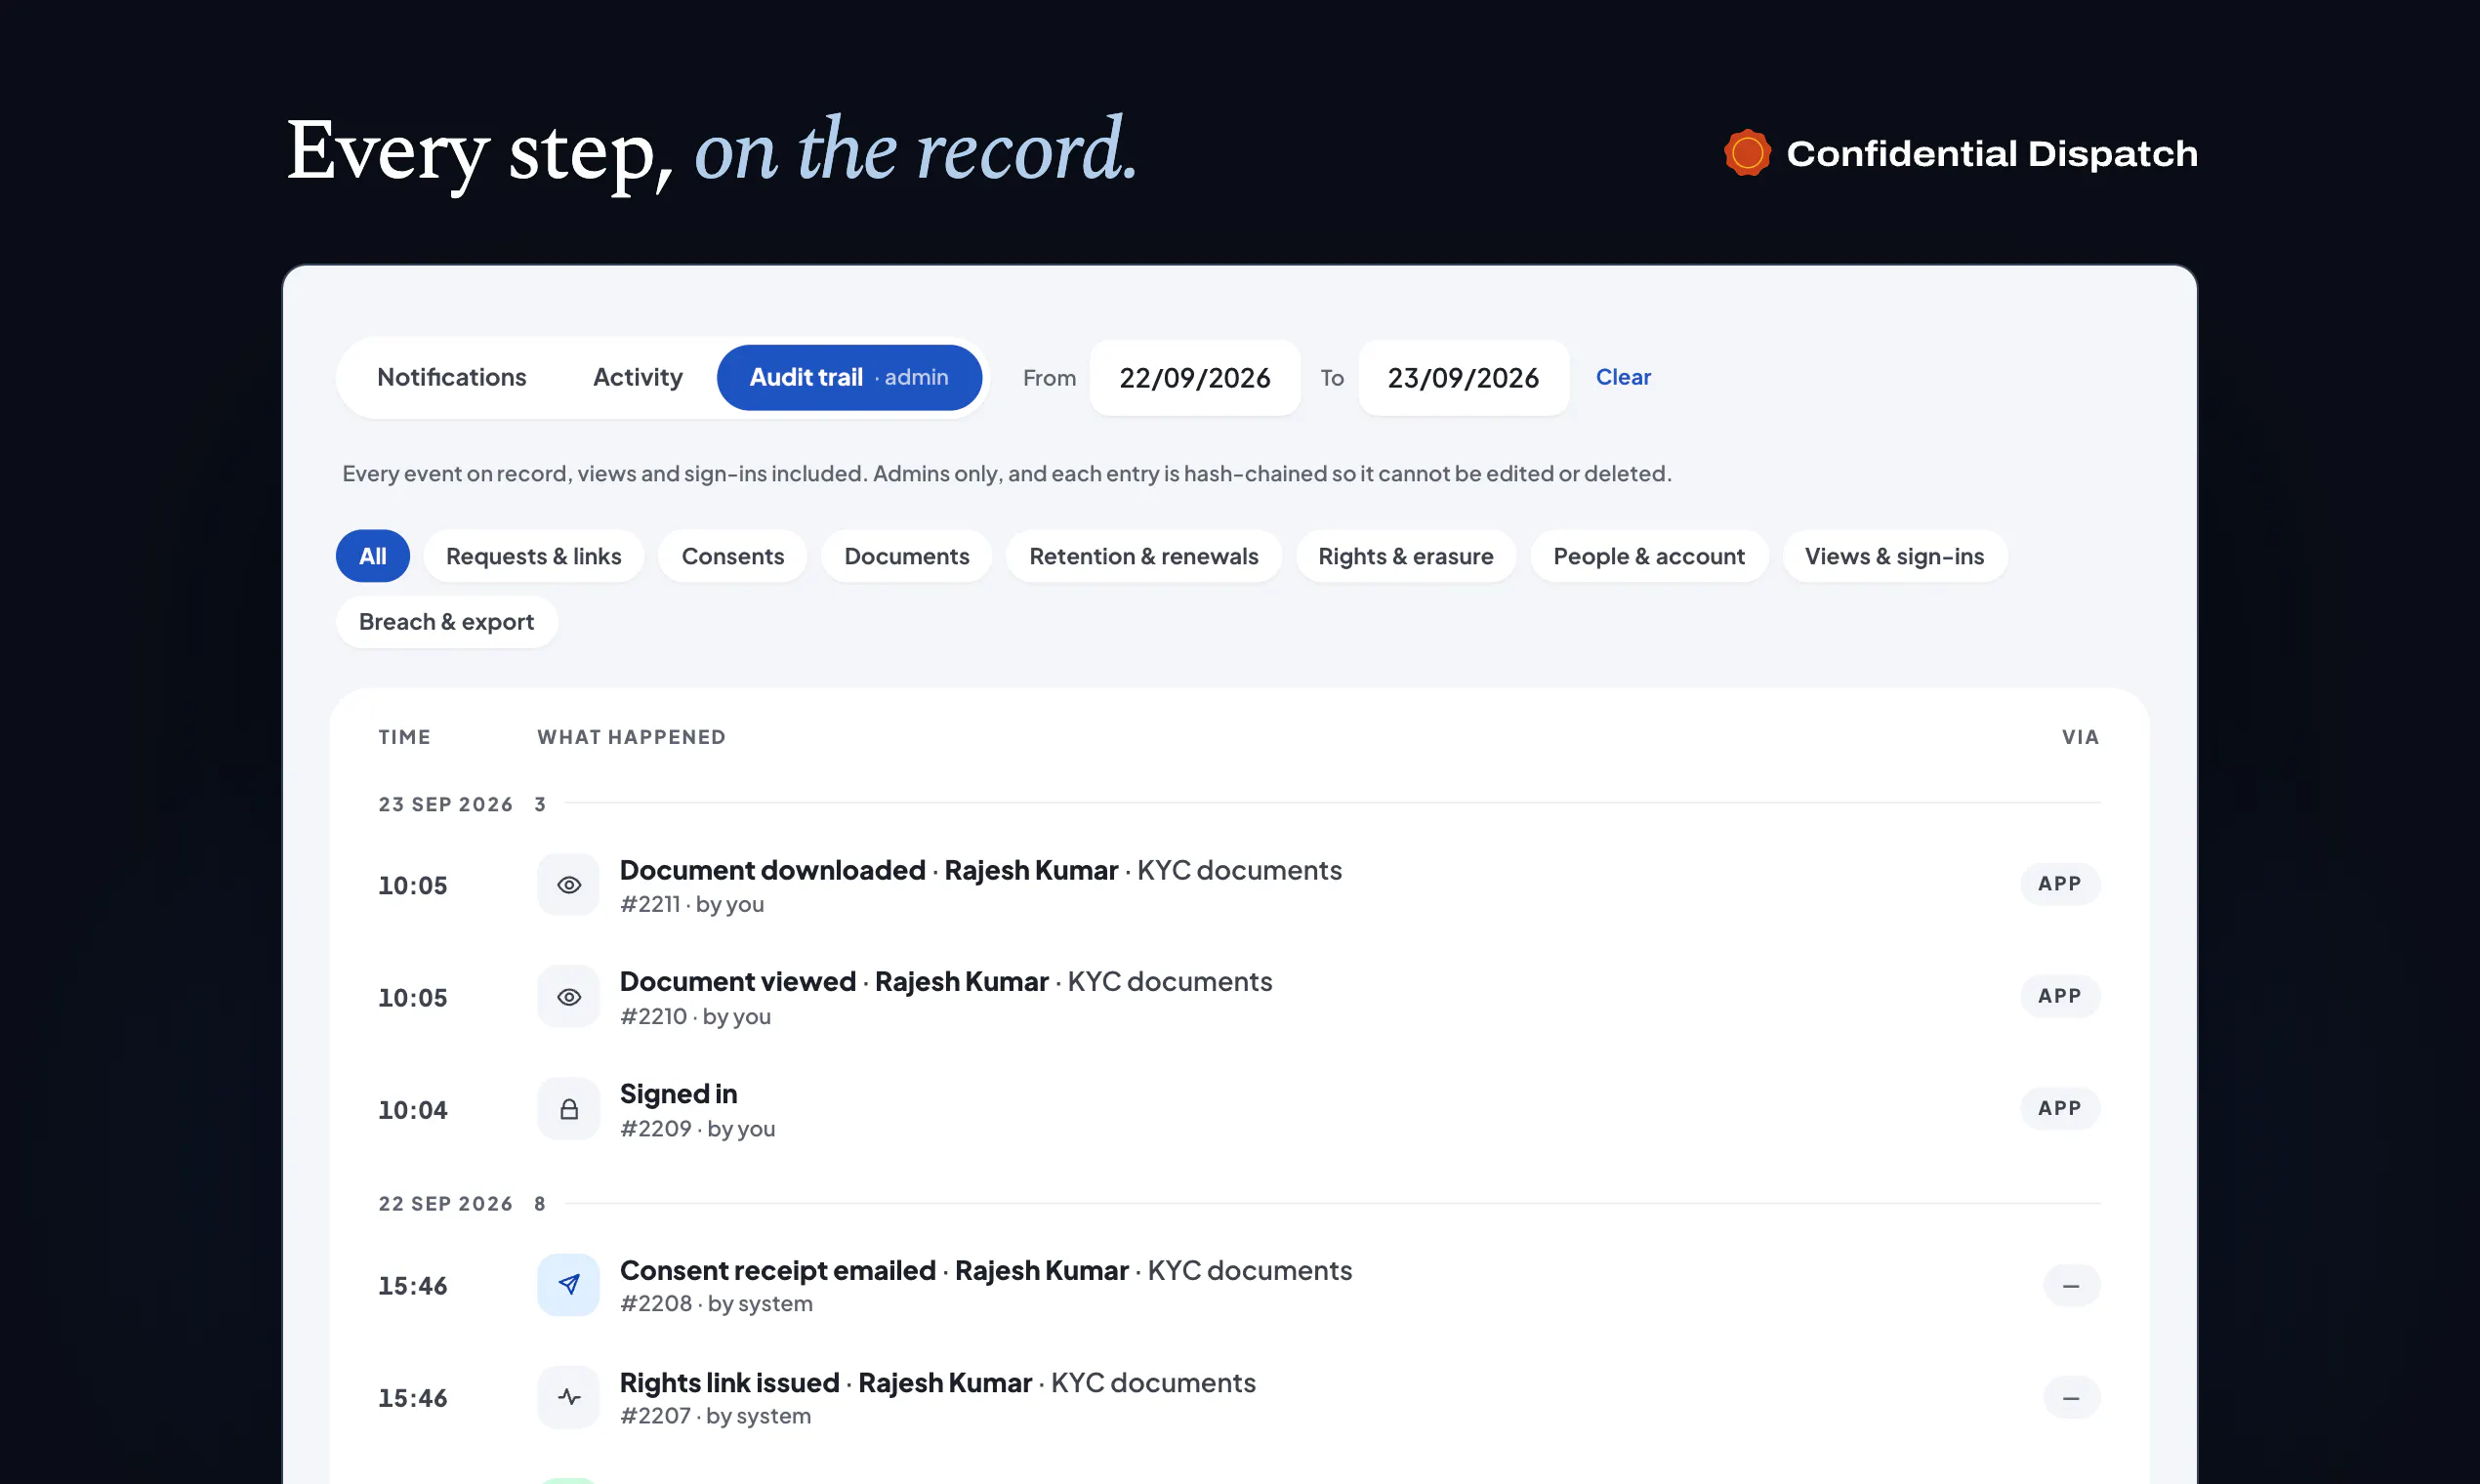Click the '22 SEP 2026' date group header
The image size is (2480, 1484).
click(445, 1203)
